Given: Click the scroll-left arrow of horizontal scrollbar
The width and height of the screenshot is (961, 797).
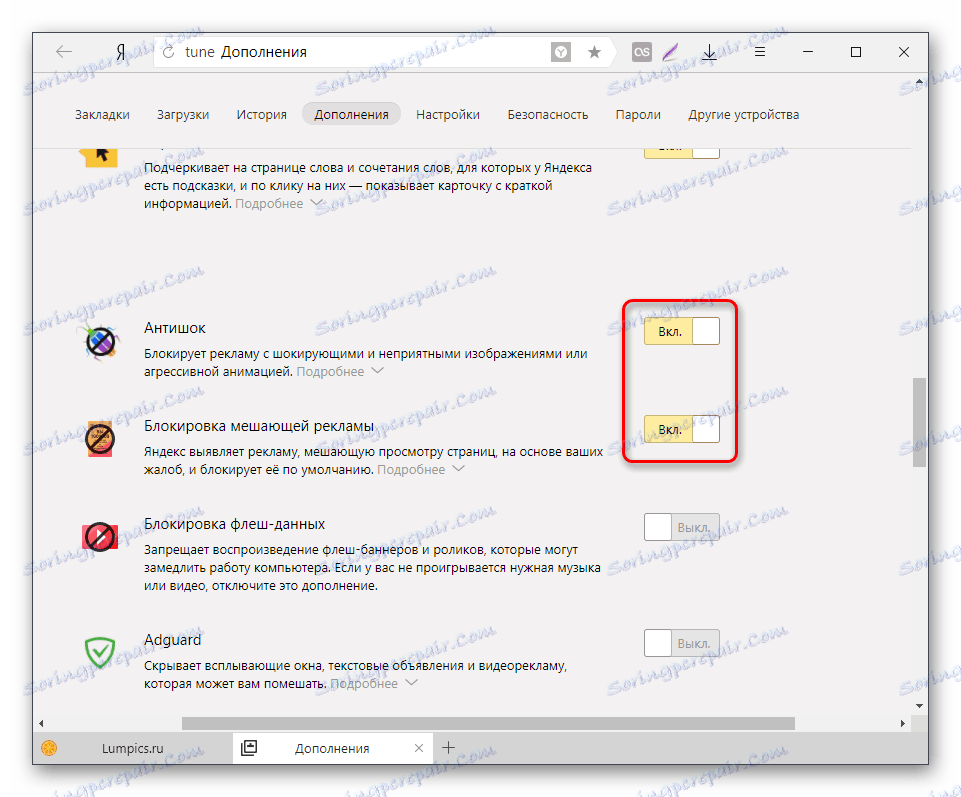Looking at the screenshot, I should (x=41, y=723).
